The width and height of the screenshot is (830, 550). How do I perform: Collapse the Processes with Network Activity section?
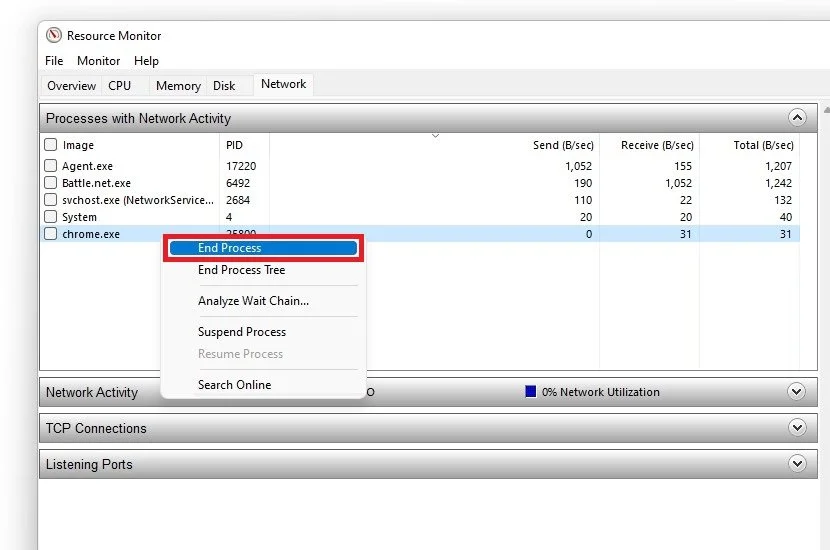(797, 118)
